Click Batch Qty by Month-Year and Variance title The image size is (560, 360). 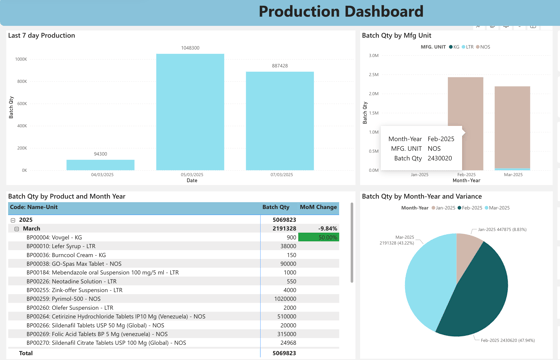pos(422,196)
